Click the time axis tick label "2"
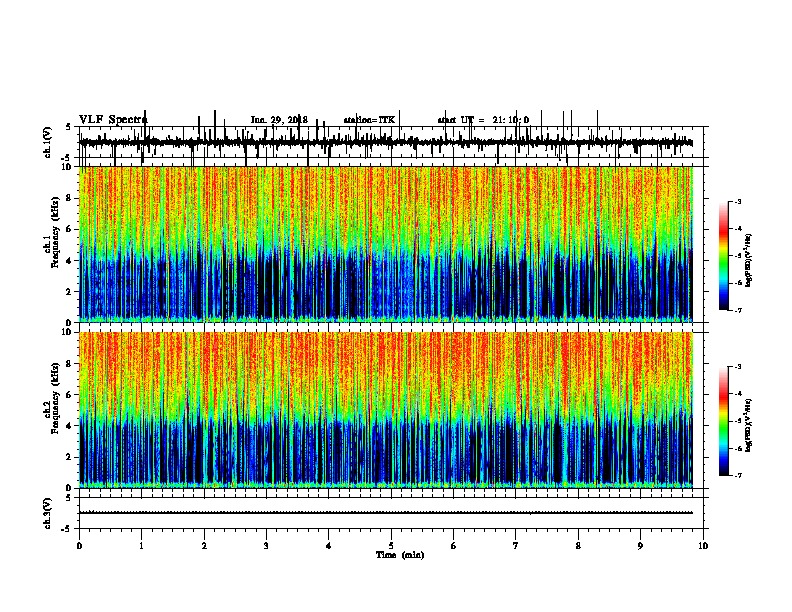 pos(204,546)
